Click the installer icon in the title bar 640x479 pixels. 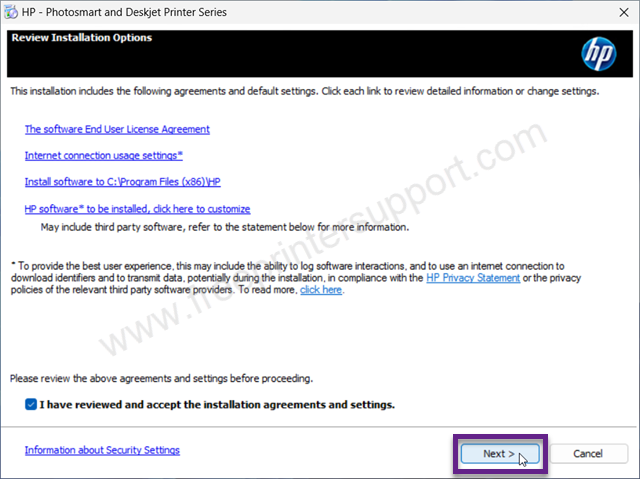point(11,12)
